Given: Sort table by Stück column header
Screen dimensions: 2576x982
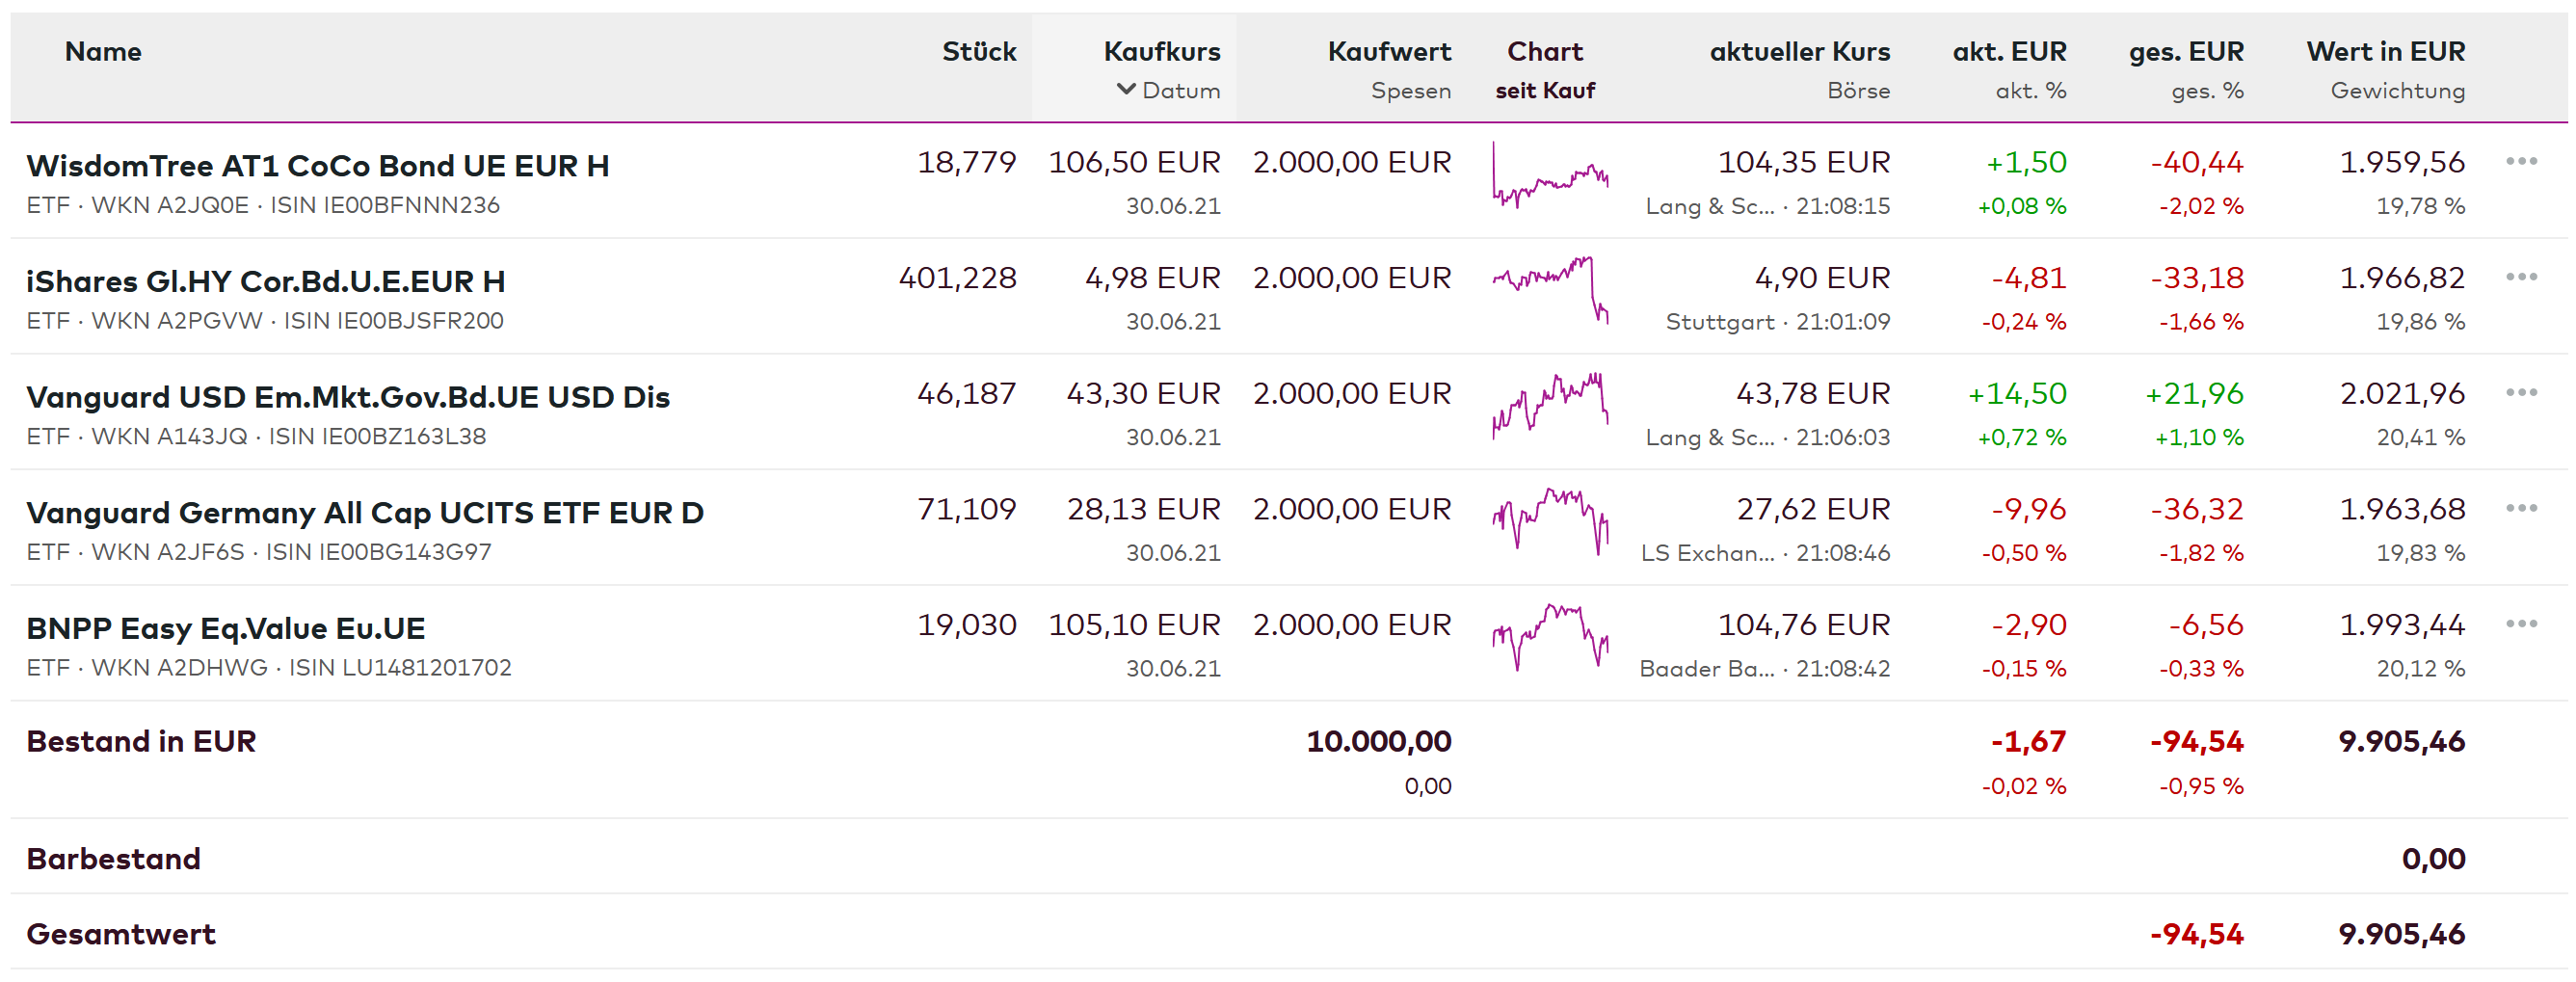Looking at the screenshot, I should 978,52.
